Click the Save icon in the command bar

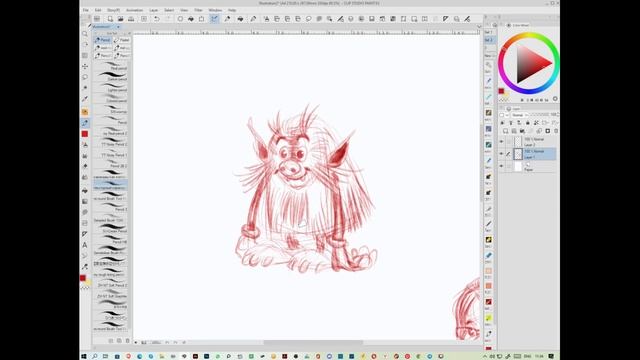[x=131, y=19]
